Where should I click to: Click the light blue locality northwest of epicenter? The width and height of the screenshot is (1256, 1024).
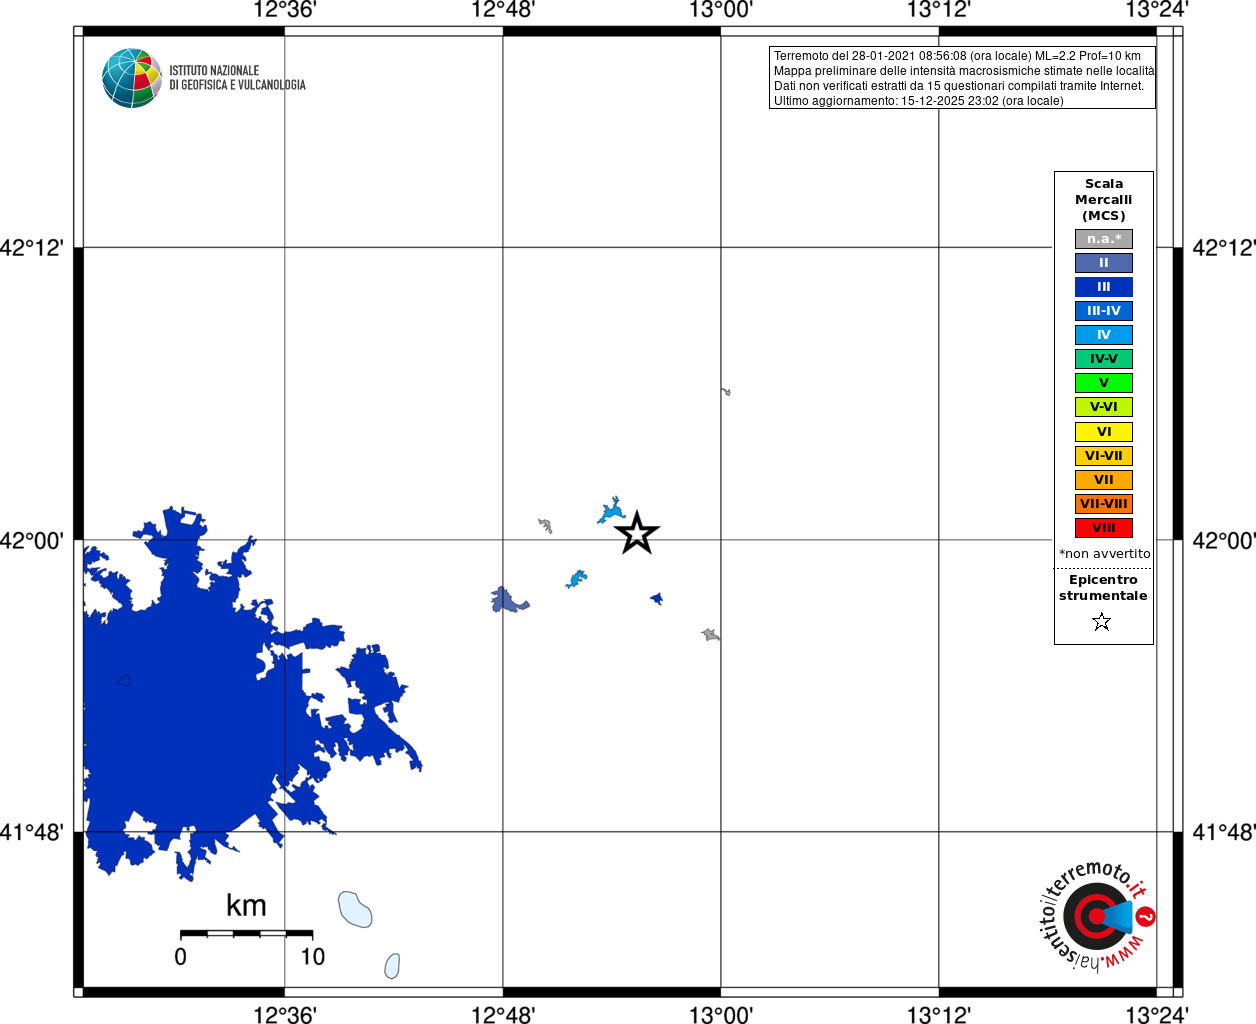pyautogui.click(x=610, y=511)
